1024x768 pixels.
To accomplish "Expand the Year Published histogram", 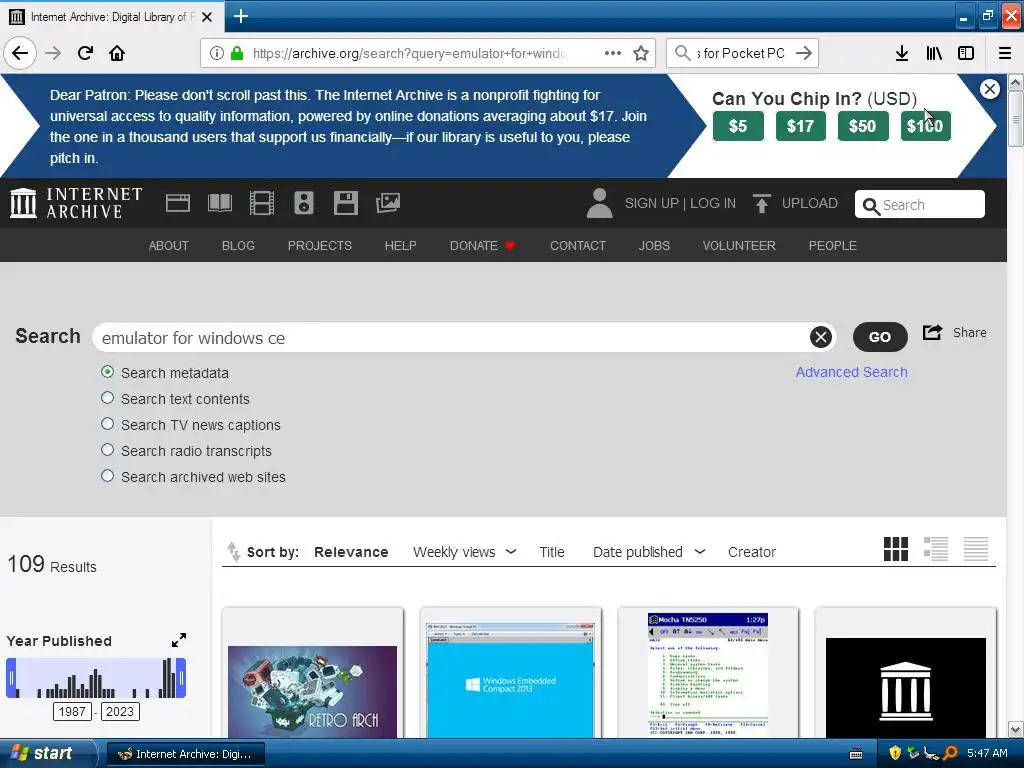I will [179, 640].
